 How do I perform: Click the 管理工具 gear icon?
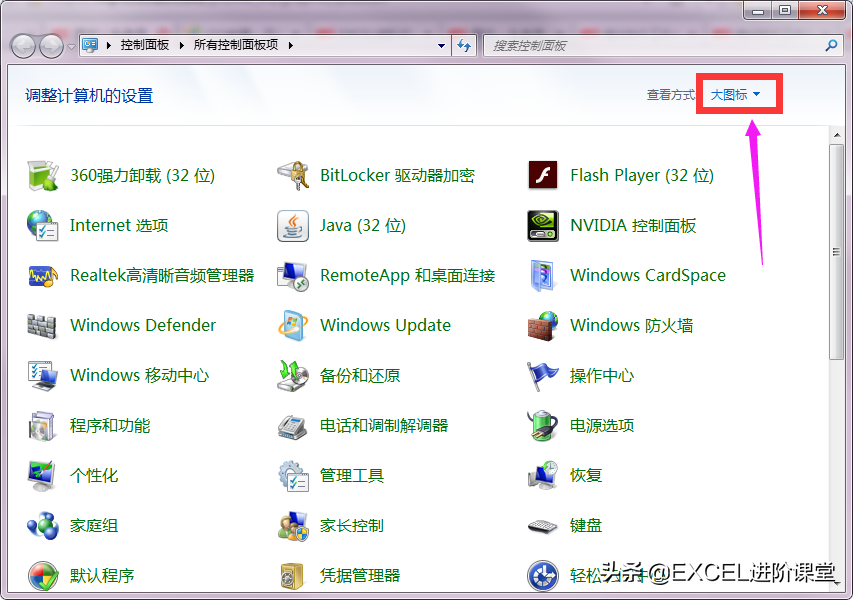tap(293, 475)
